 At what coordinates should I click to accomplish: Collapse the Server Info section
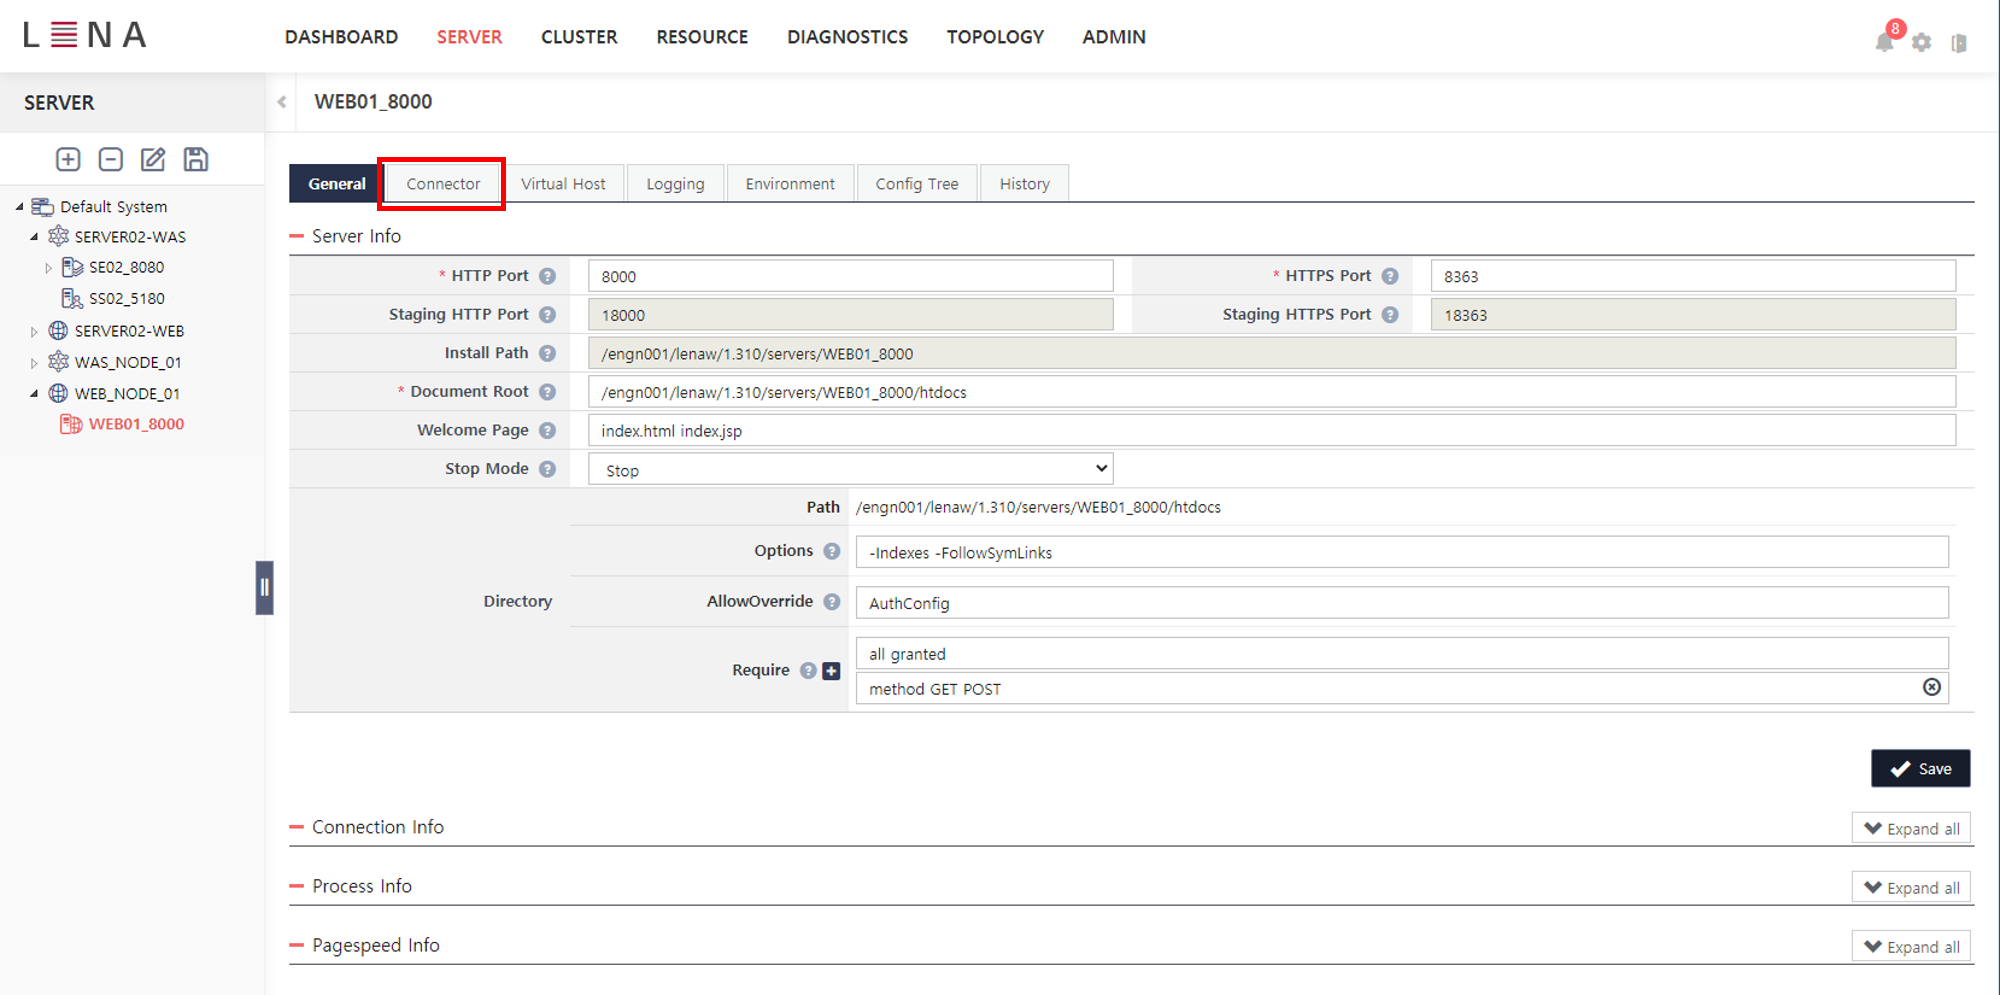click(x=297, y=236)
